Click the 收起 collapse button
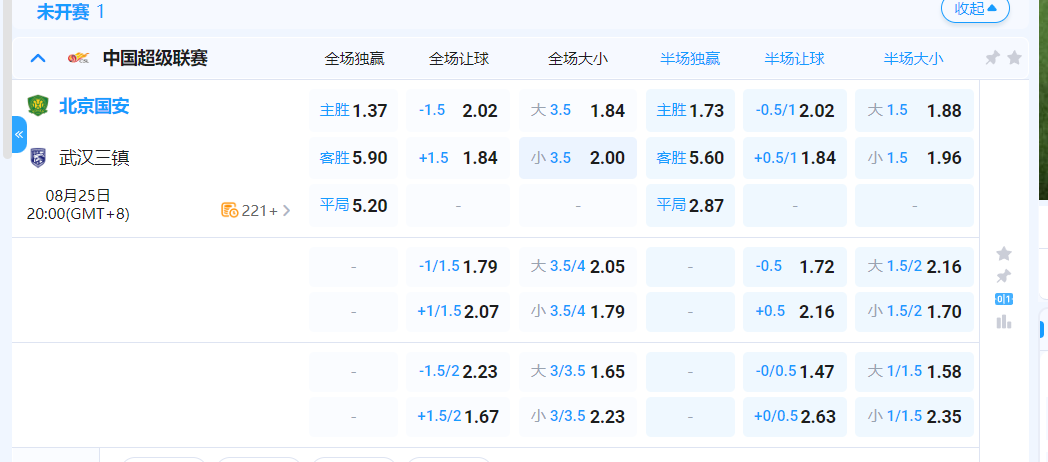The height and width of the screenshot is (462, 1048). [975, 9]
